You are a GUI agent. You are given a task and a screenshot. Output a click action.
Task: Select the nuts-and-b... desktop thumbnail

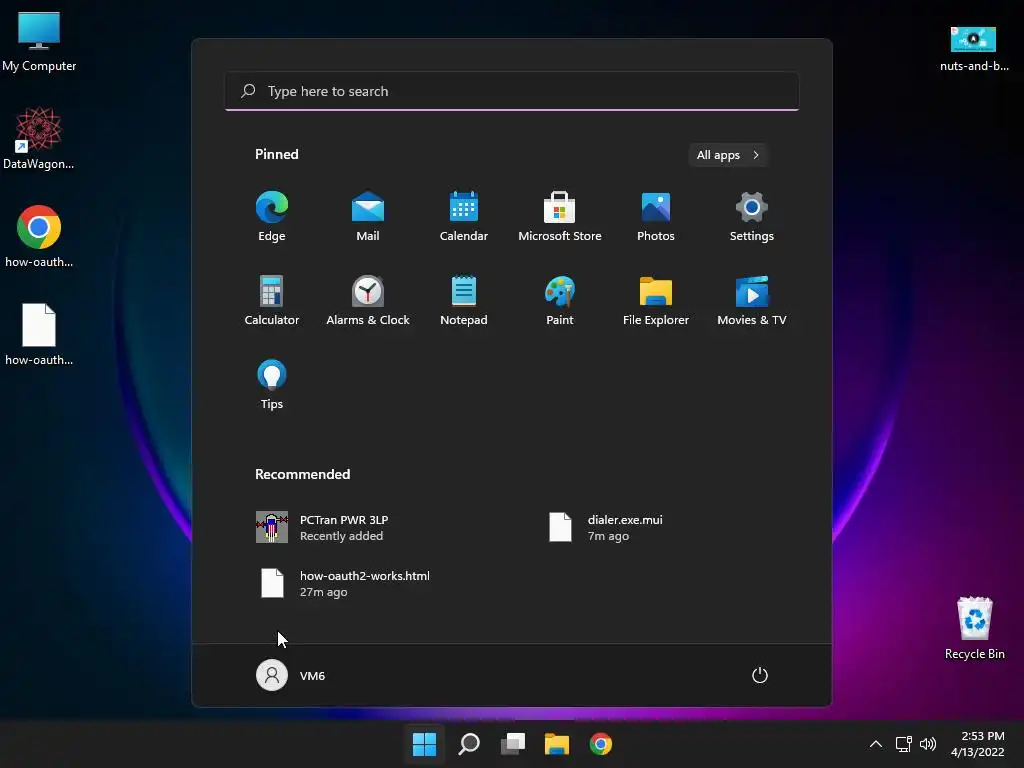[974, 48]
